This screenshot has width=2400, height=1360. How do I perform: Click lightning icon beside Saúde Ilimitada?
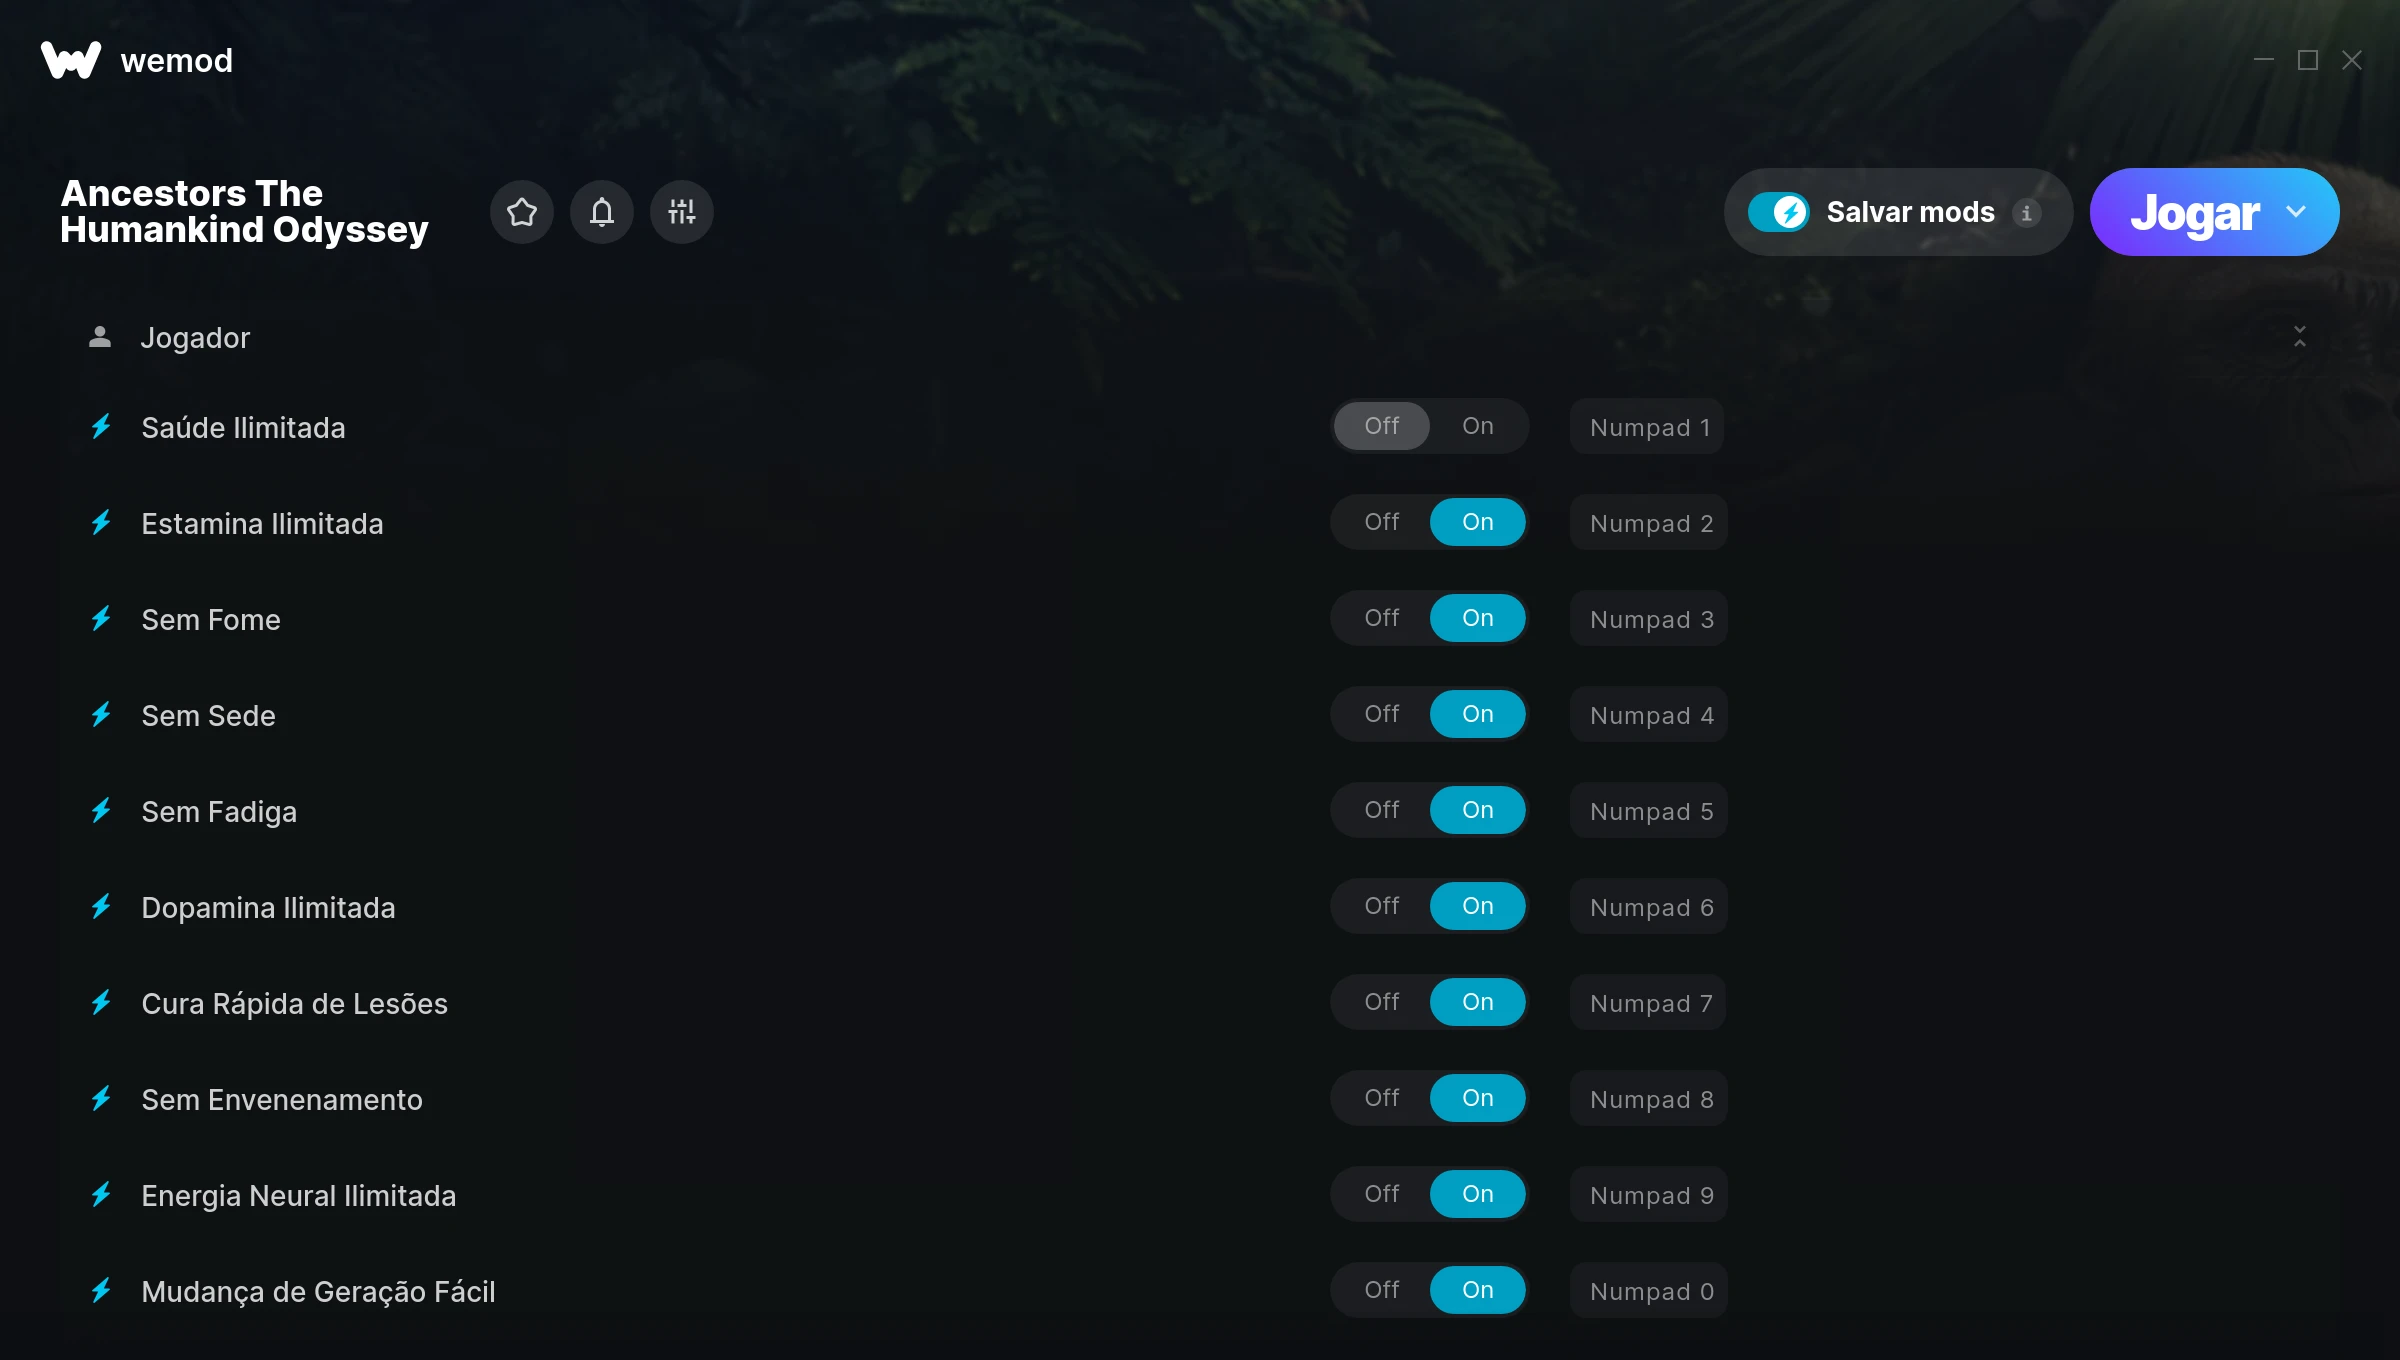tap(101, 427)
